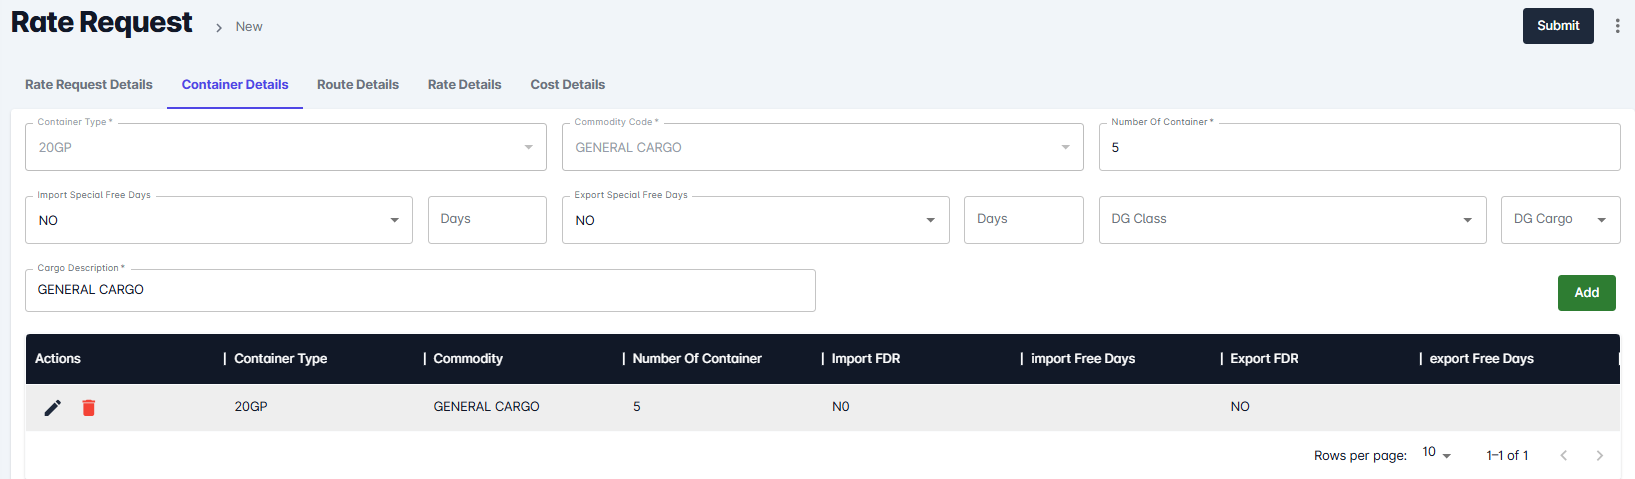Switch to Route Details tab
The height and width of the screenshot is (479, 1635).
point(358,85)
